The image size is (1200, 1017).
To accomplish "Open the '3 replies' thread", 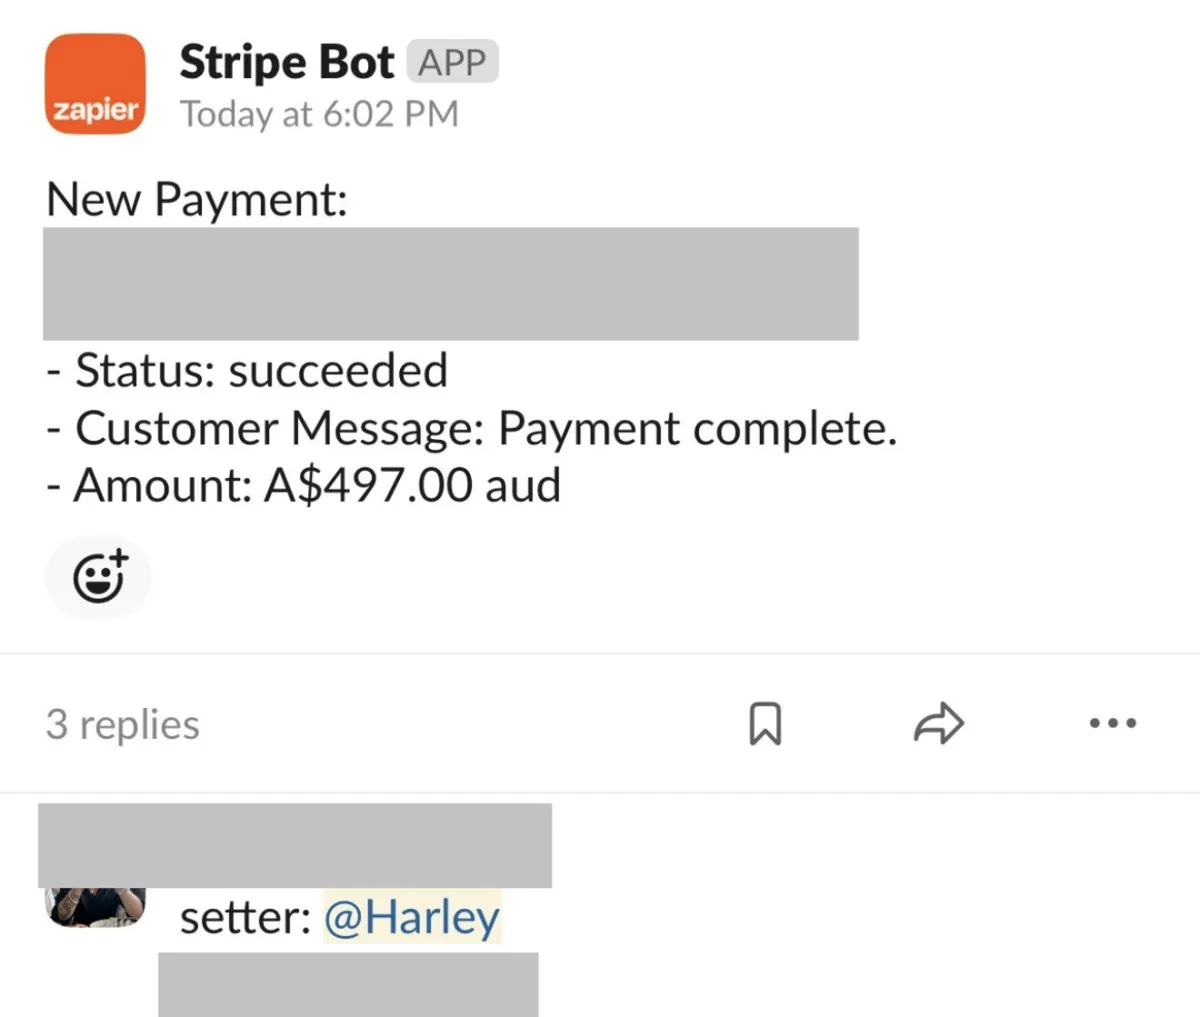I will (123, 724).
